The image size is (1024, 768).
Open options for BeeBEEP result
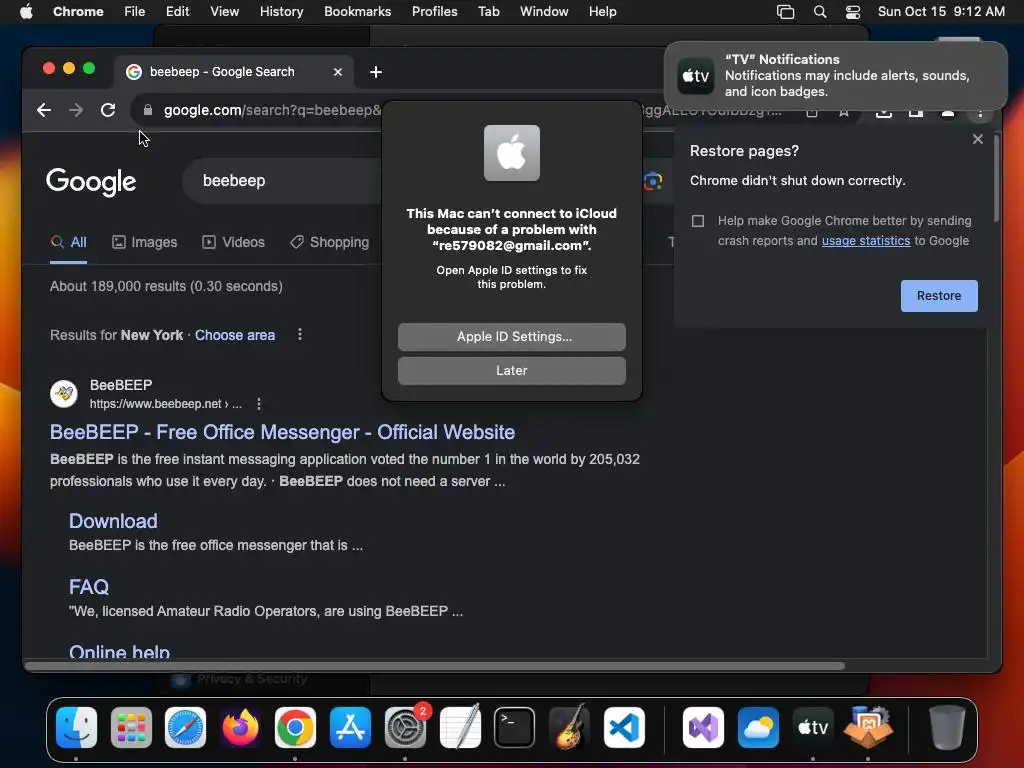pyautogui.click(x=259, y=404)
